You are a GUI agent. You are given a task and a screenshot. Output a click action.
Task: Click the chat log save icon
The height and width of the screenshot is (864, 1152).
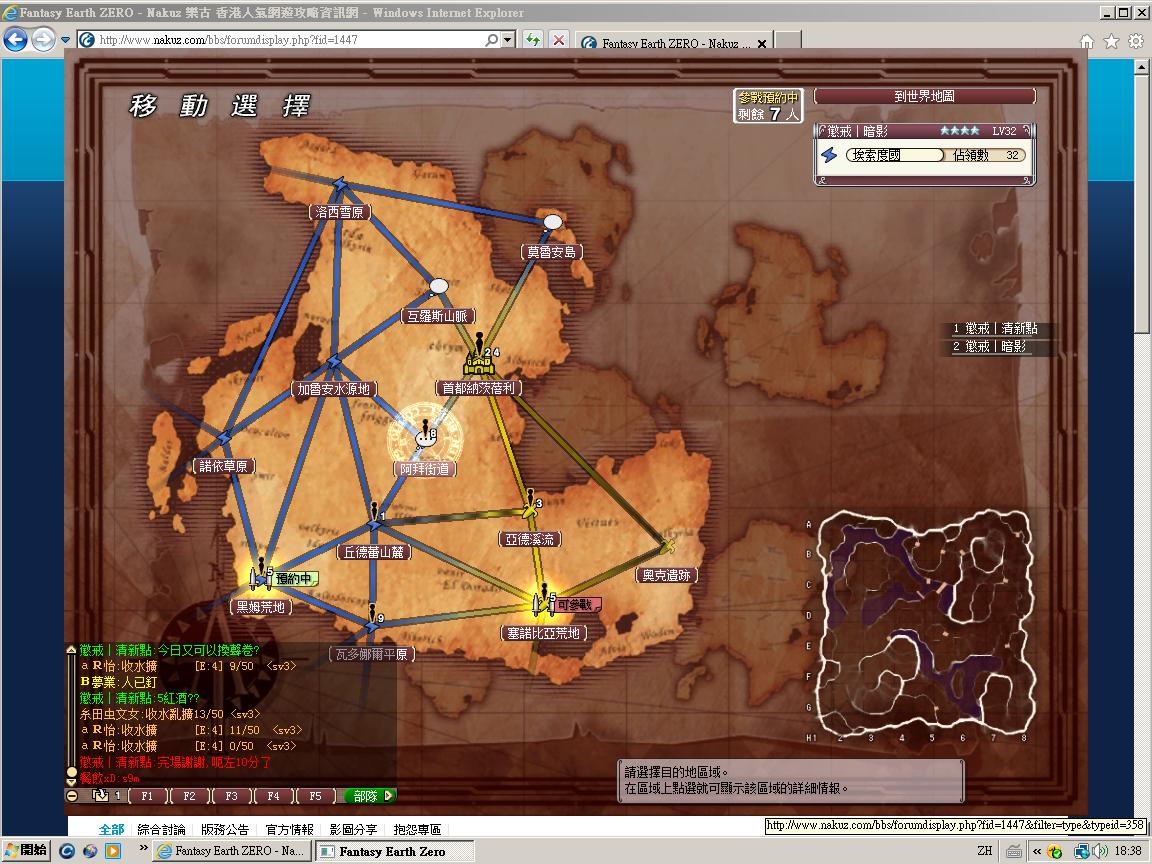pyautogui.click(x=100, y=796)
